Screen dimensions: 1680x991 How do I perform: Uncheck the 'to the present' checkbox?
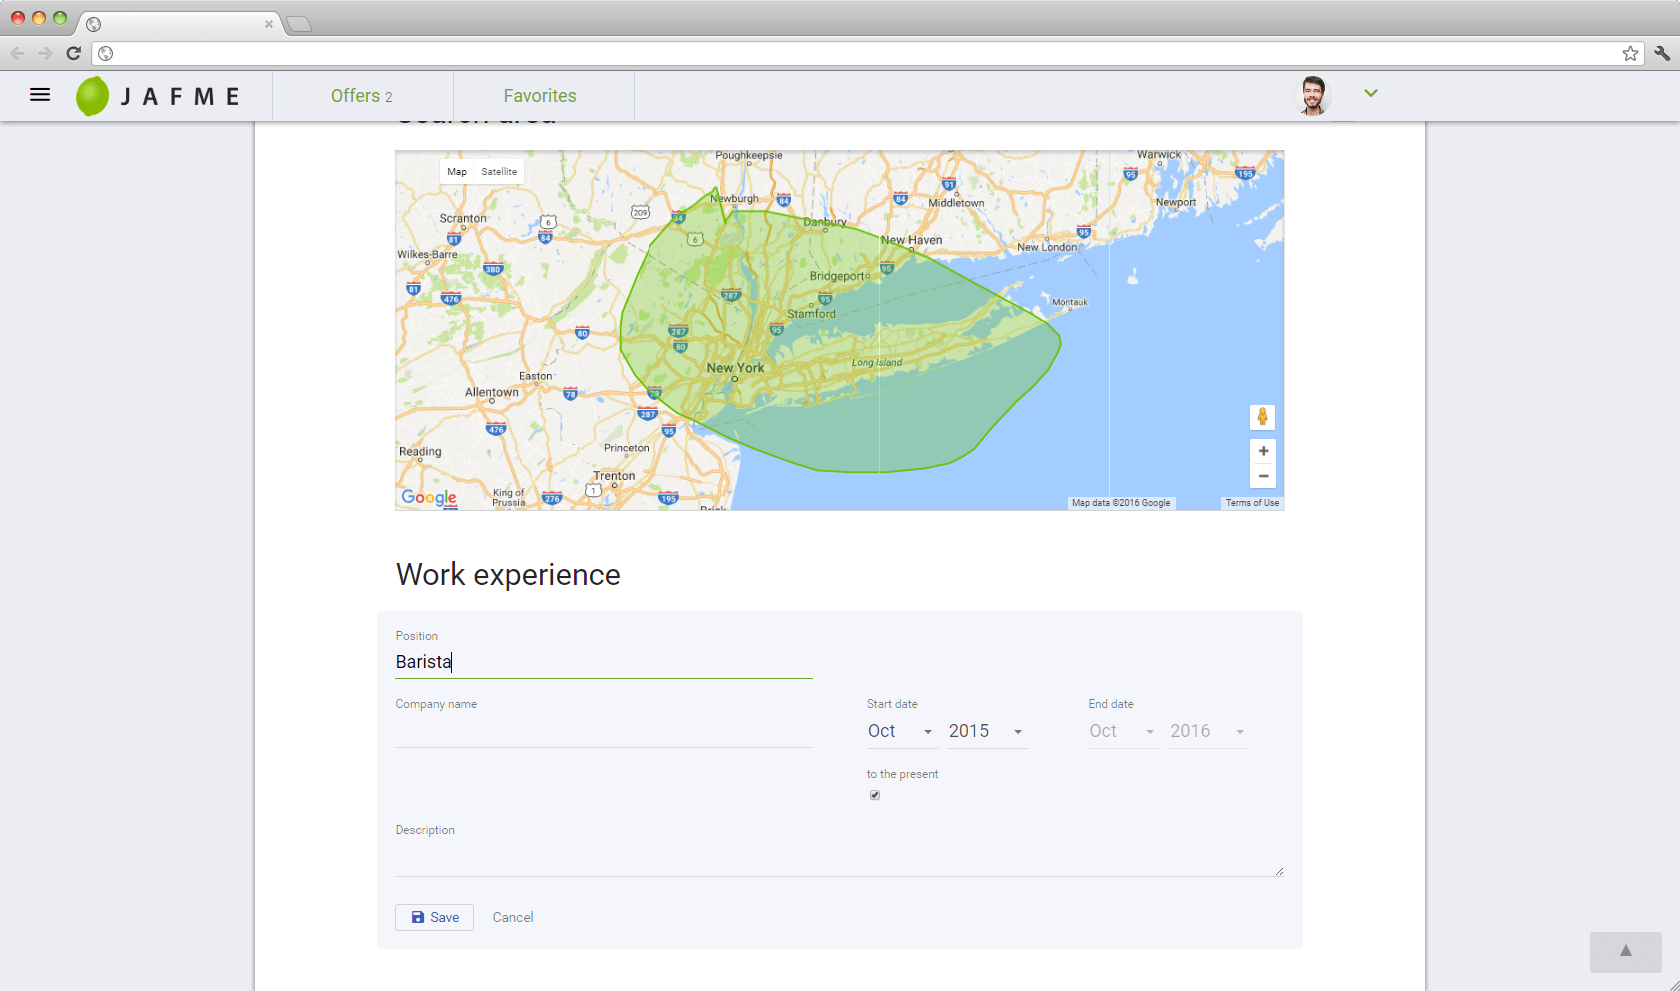[x=875, y=795]
